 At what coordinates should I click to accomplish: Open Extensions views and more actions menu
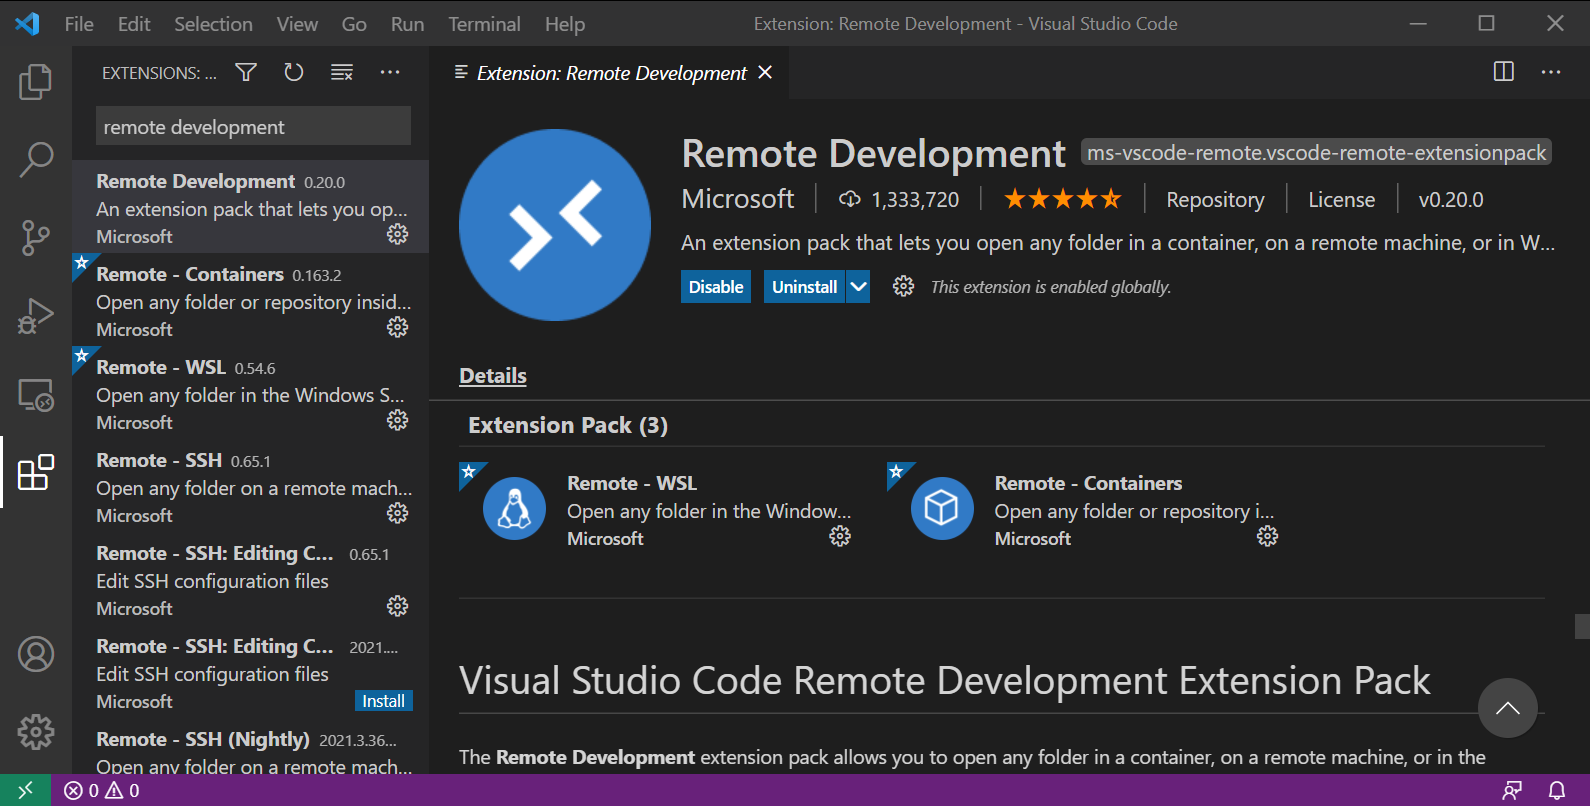(x=390, y=72)
